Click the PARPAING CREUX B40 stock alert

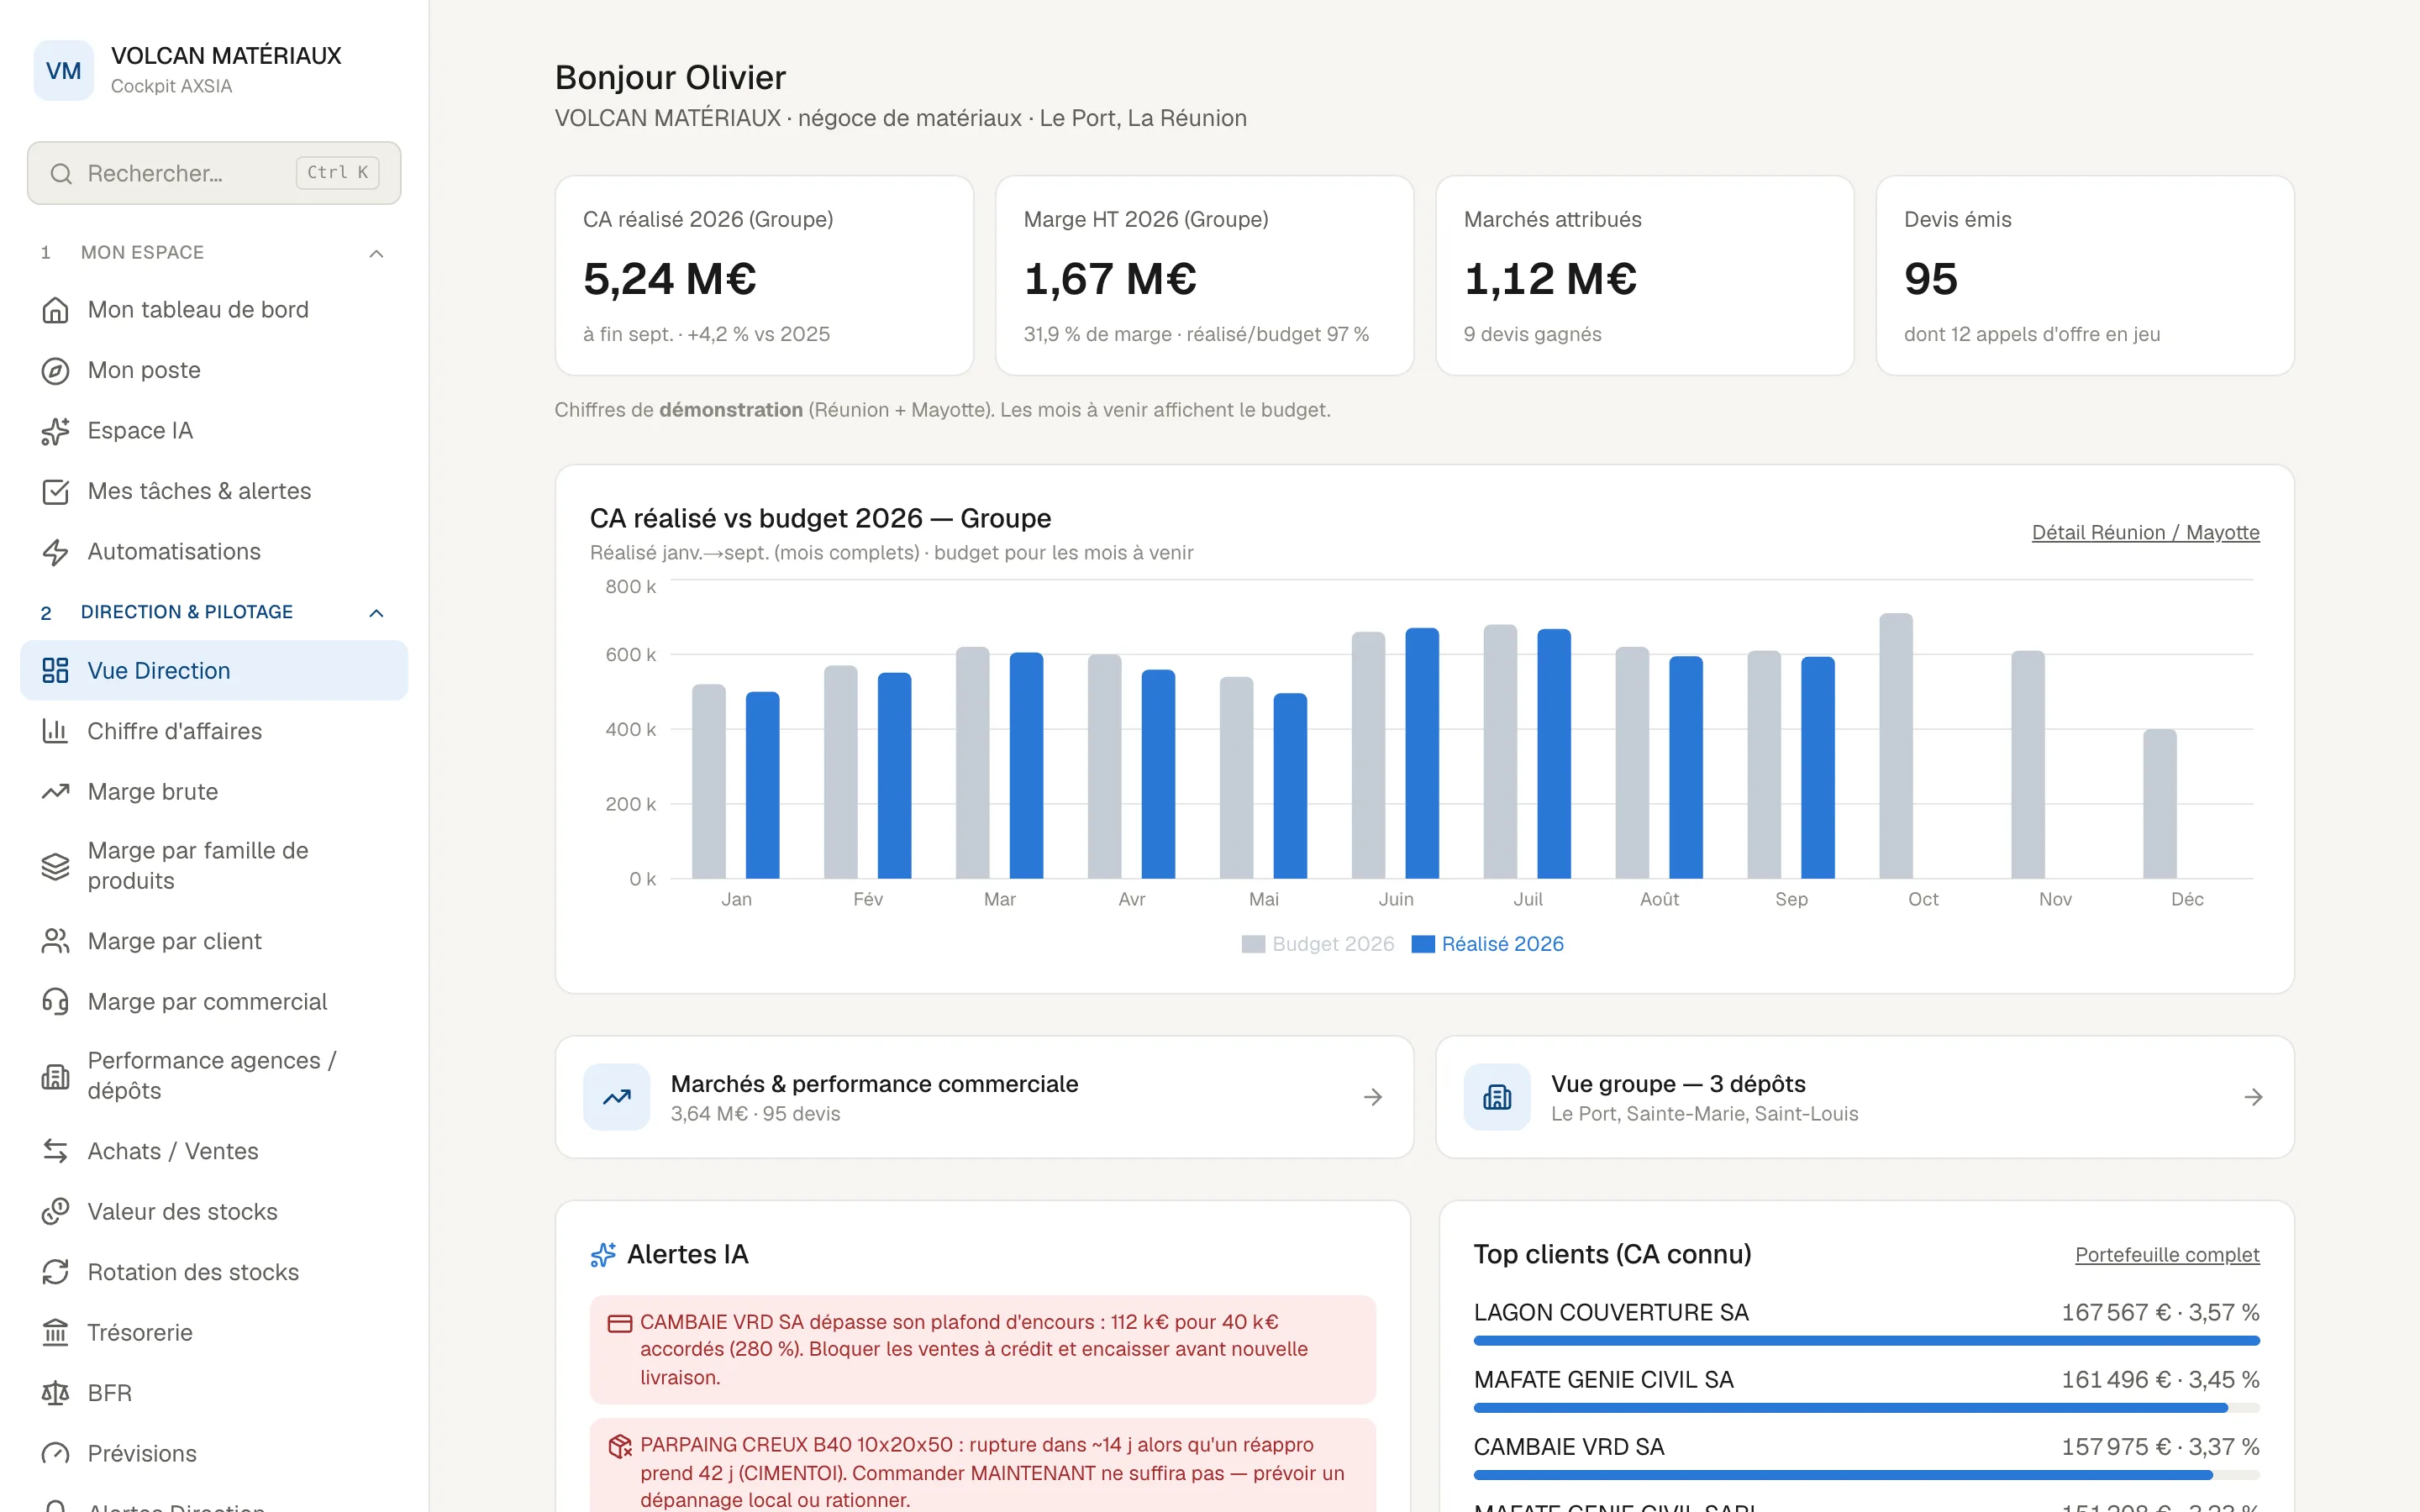[982, 1465]
